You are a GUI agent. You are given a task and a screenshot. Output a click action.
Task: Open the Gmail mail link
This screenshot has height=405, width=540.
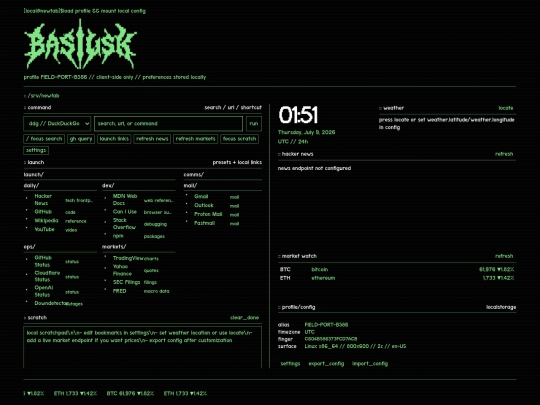[x=201, y=197]
